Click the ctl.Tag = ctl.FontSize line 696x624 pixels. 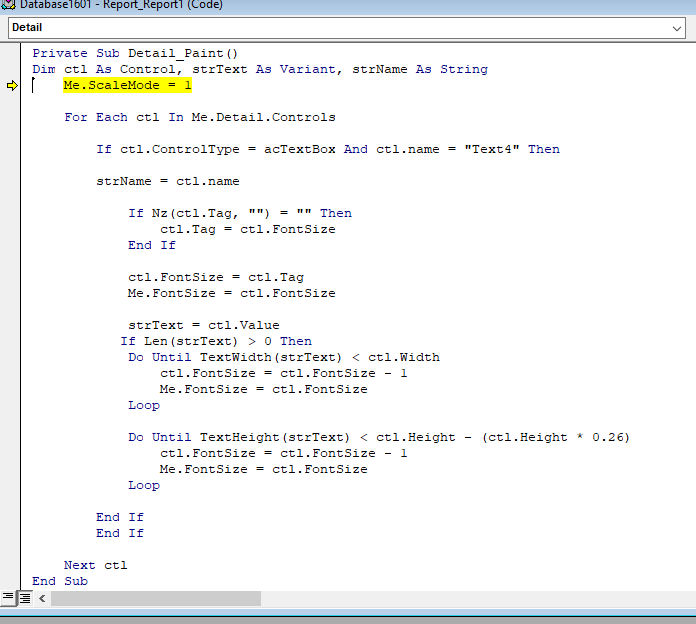tap(248, 229)
